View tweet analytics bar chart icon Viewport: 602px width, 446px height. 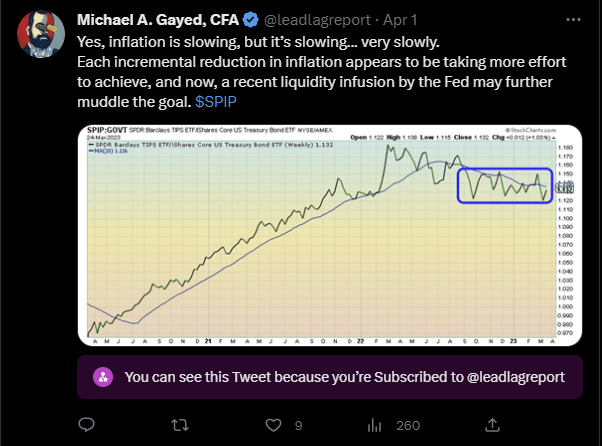tap(374, 425)
